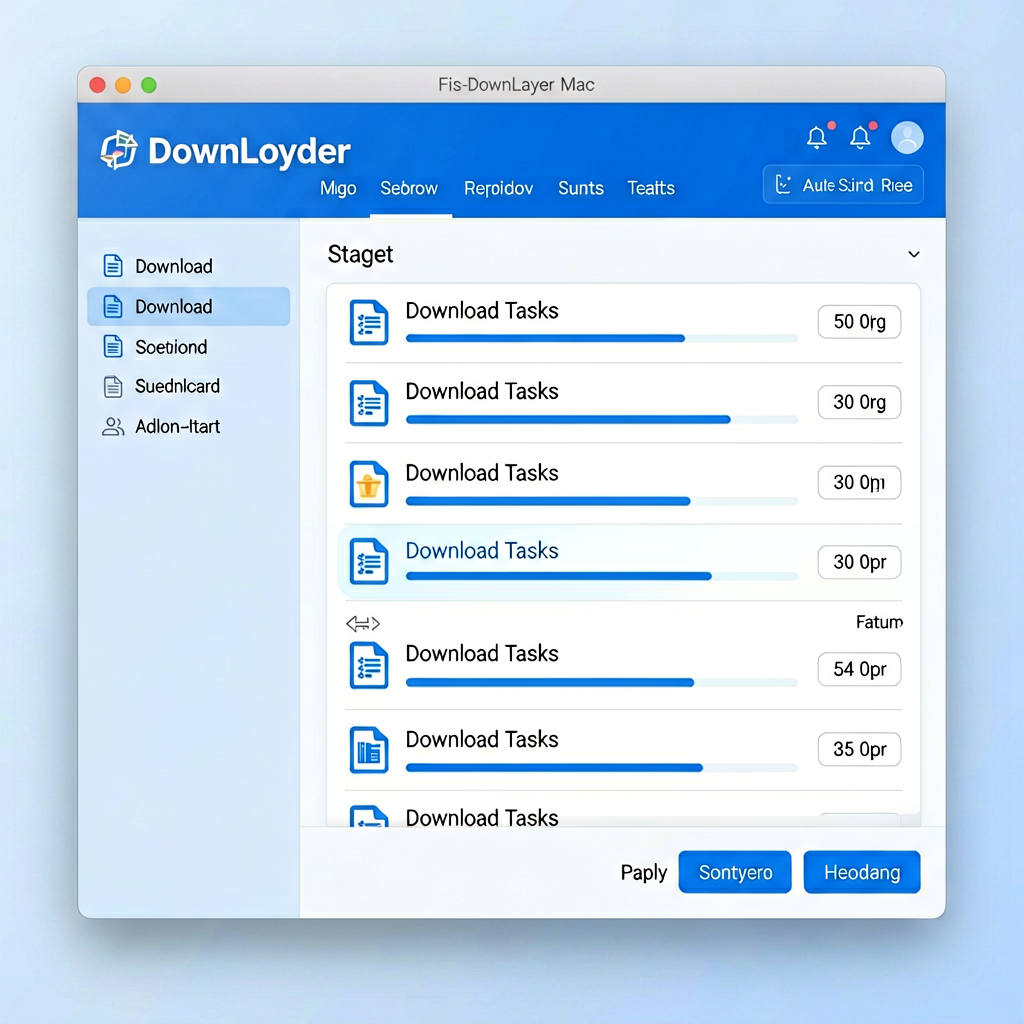The image size is (1024, 1024).
Task: Click the DownLoyder logo icon
Action: pyautogui.click(x=119, y=150)
